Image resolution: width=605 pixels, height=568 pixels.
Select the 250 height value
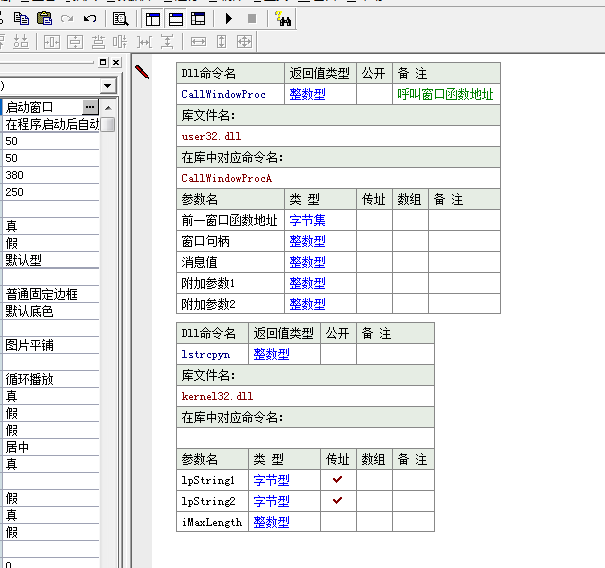(51, 192)
